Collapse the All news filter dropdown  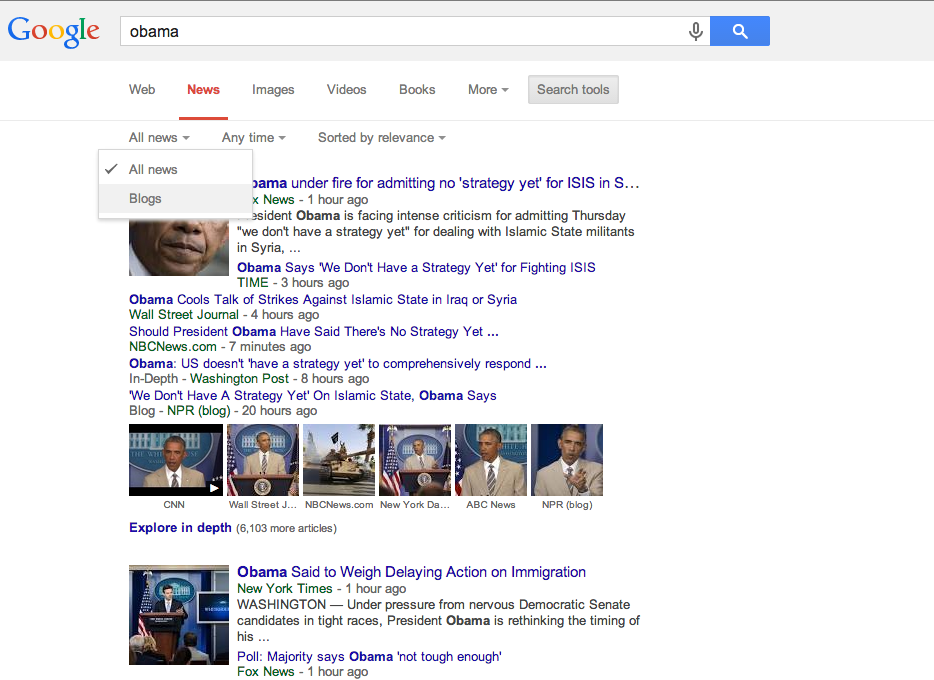point(159,138)
